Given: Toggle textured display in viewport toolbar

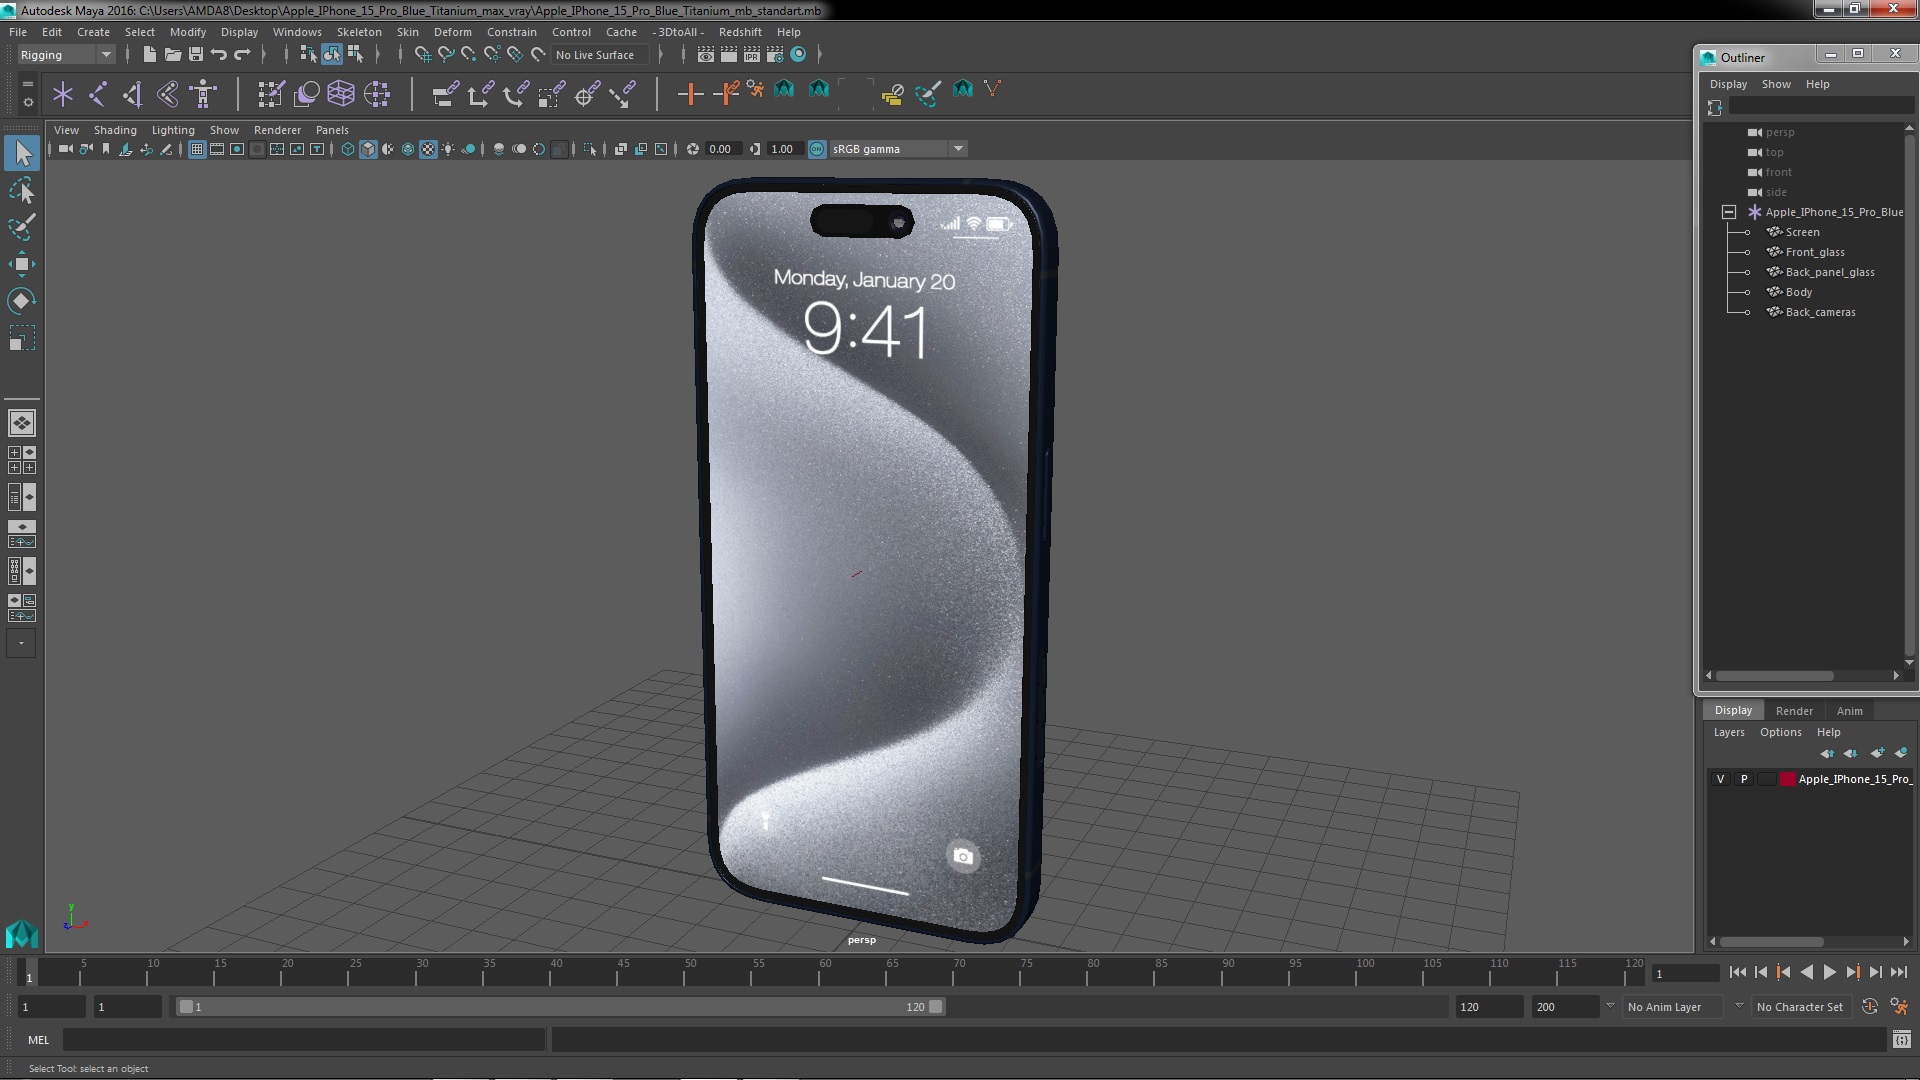Looking at the screenshot, I should coord(428,149).
